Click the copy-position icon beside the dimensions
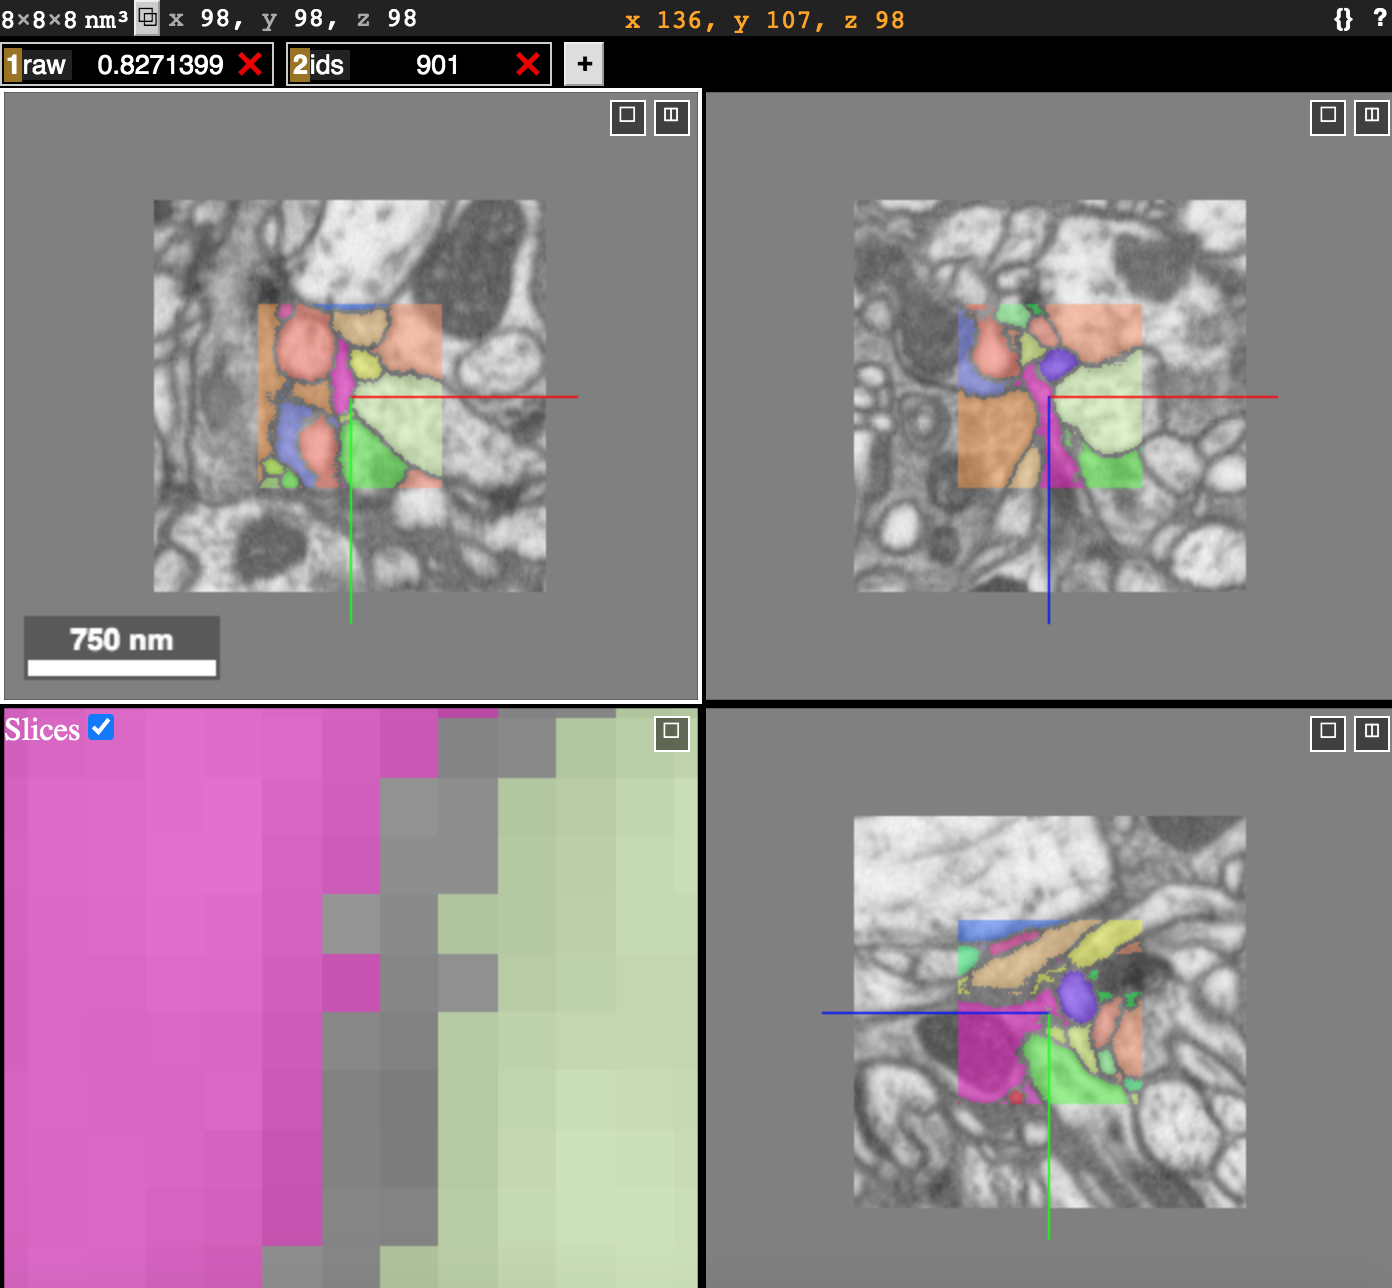The width and height of the screenshot is (1392, 1288). [148, 17]
